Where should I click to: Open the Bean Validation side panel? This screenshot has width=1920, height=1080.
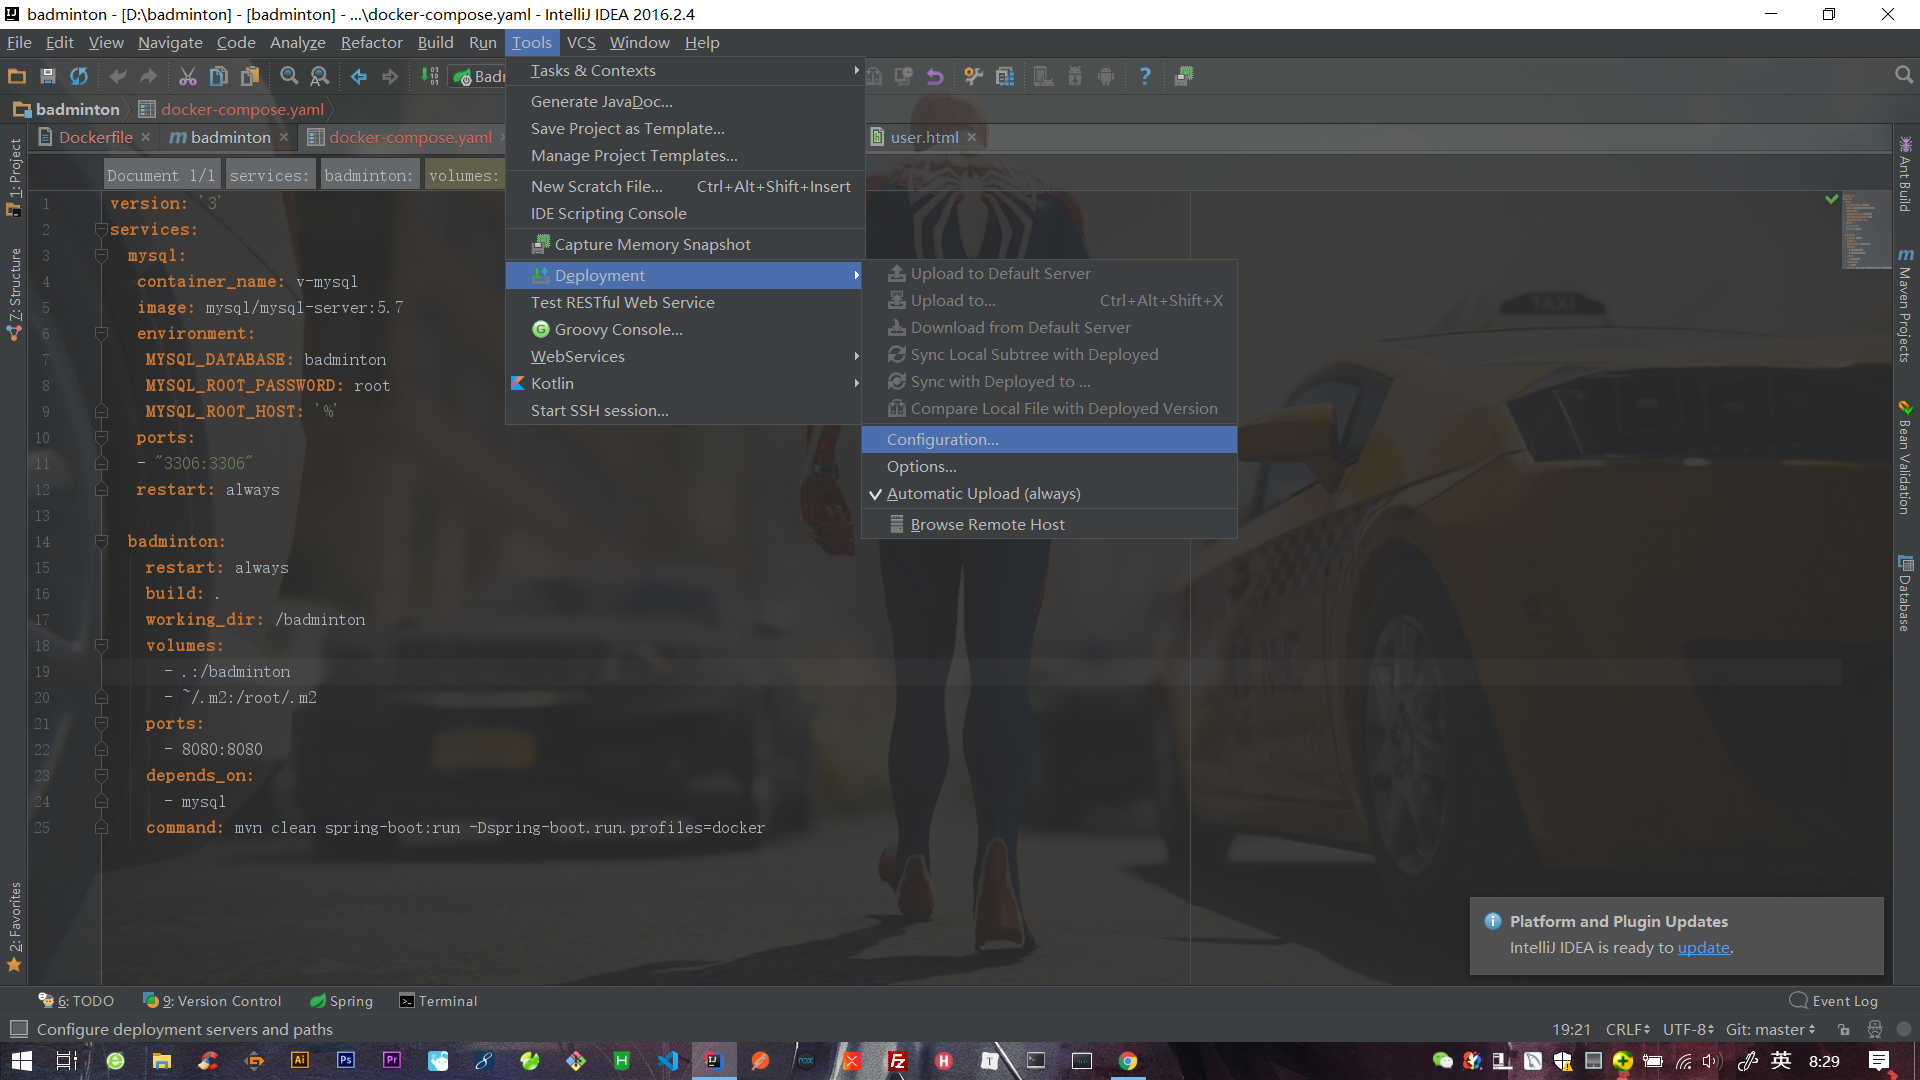pos(1906,458)
